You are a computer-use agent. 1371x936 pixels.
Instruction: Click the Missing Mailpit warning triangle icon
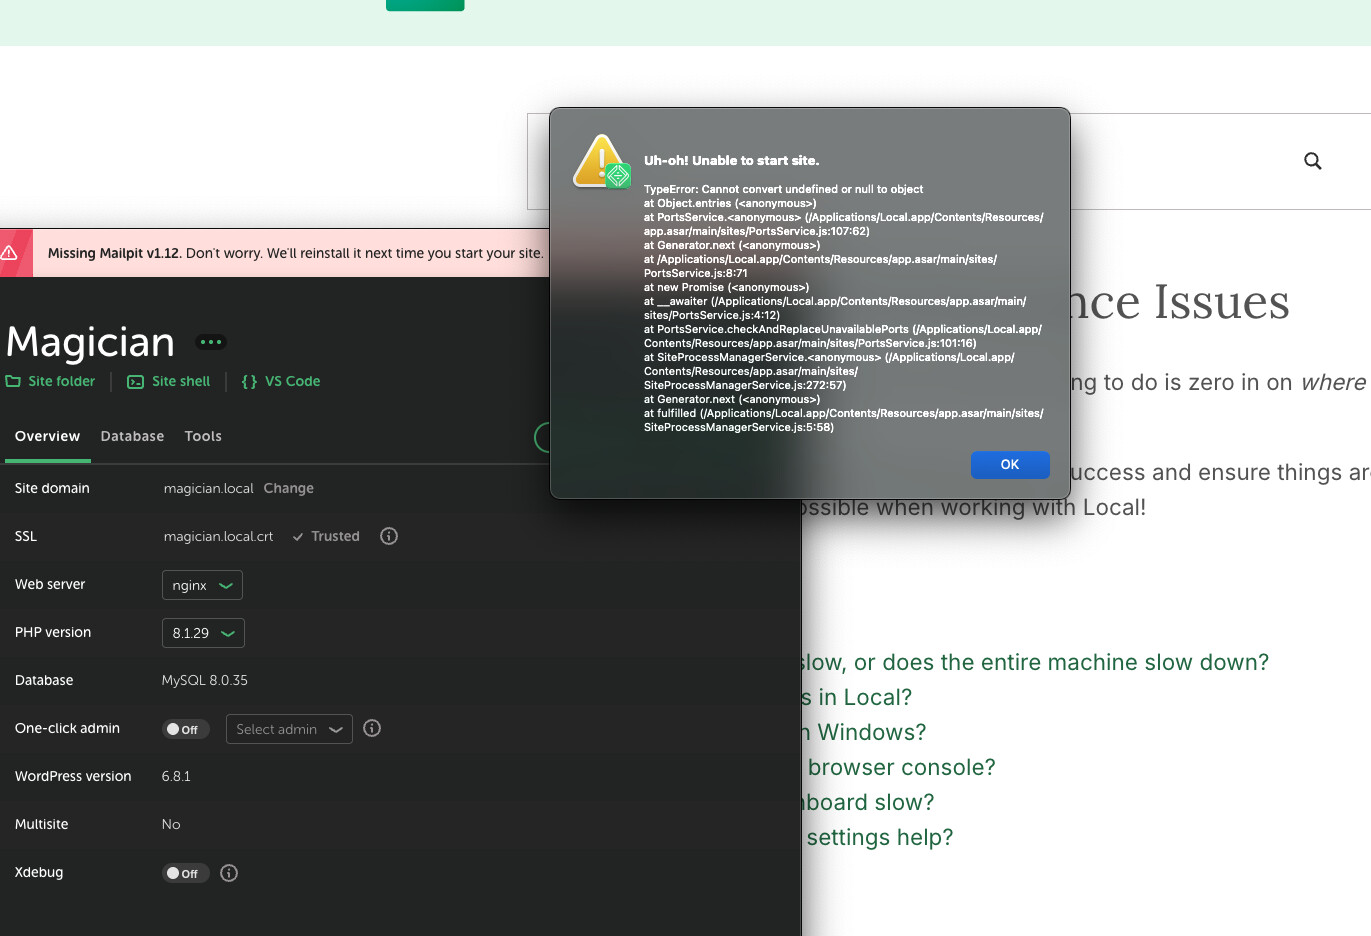click(x=9, y=253)
